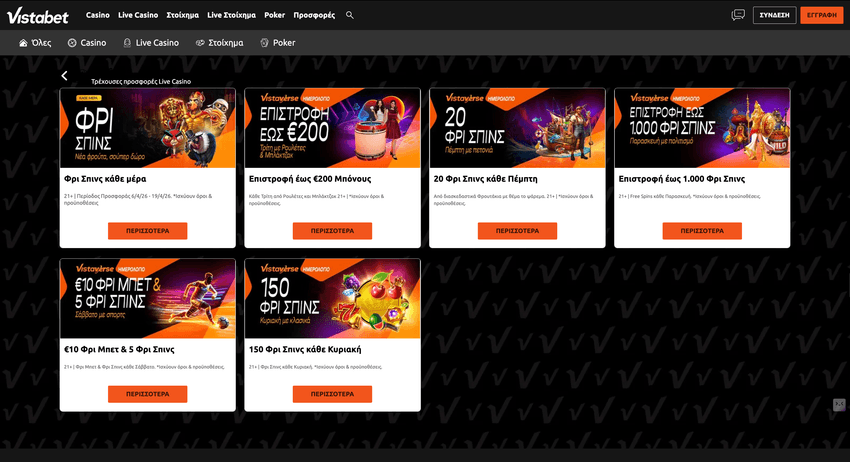This screenshot has width=850, height=462.
Task: Open the search magnifier icon
Action: pos(350,15)
